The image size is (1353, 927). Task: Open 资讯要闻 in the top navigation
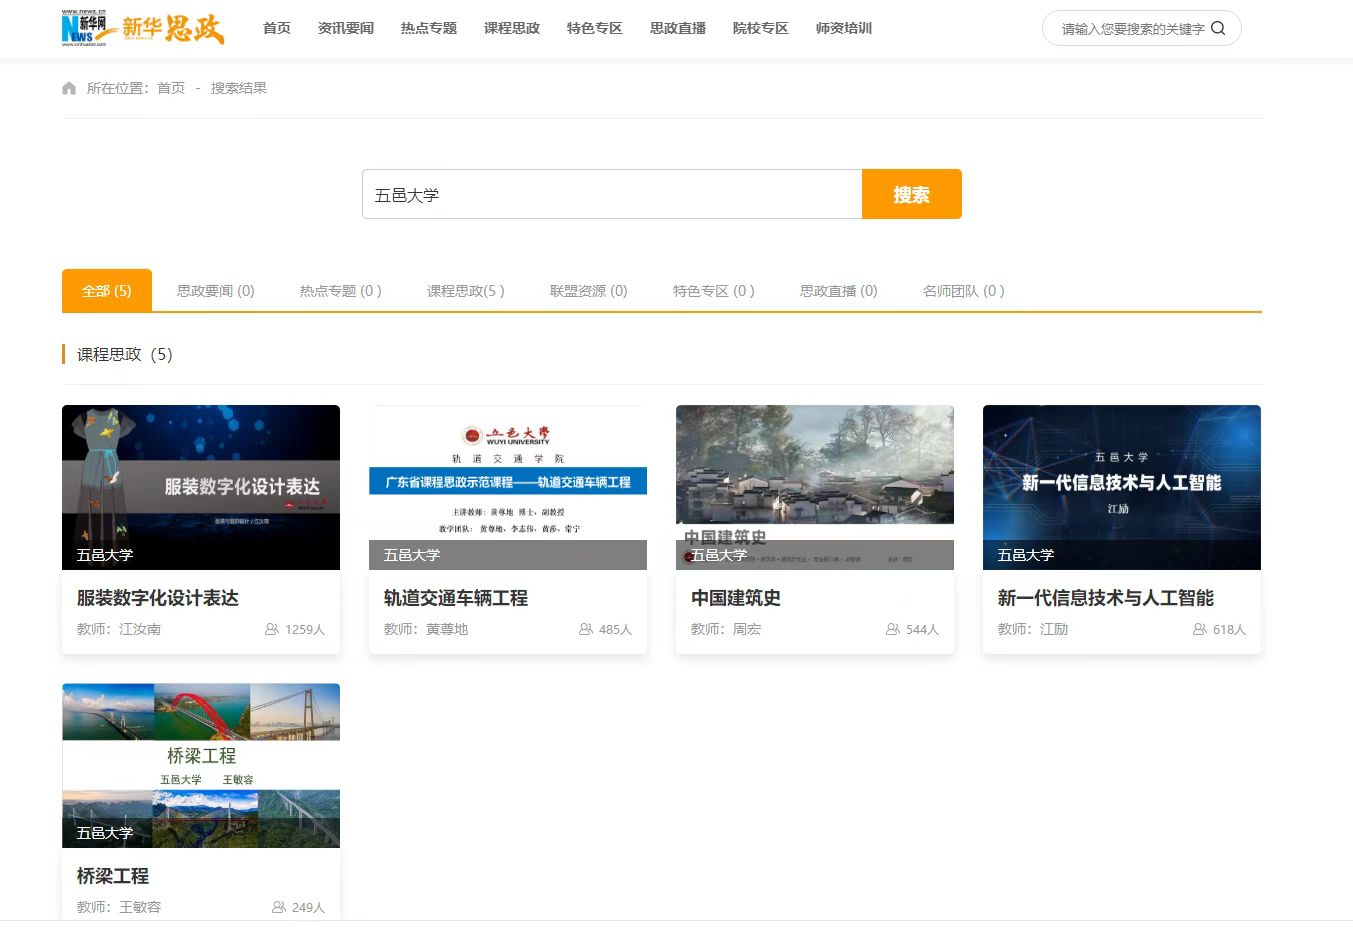pyautogui.click(x=346, y=28)
